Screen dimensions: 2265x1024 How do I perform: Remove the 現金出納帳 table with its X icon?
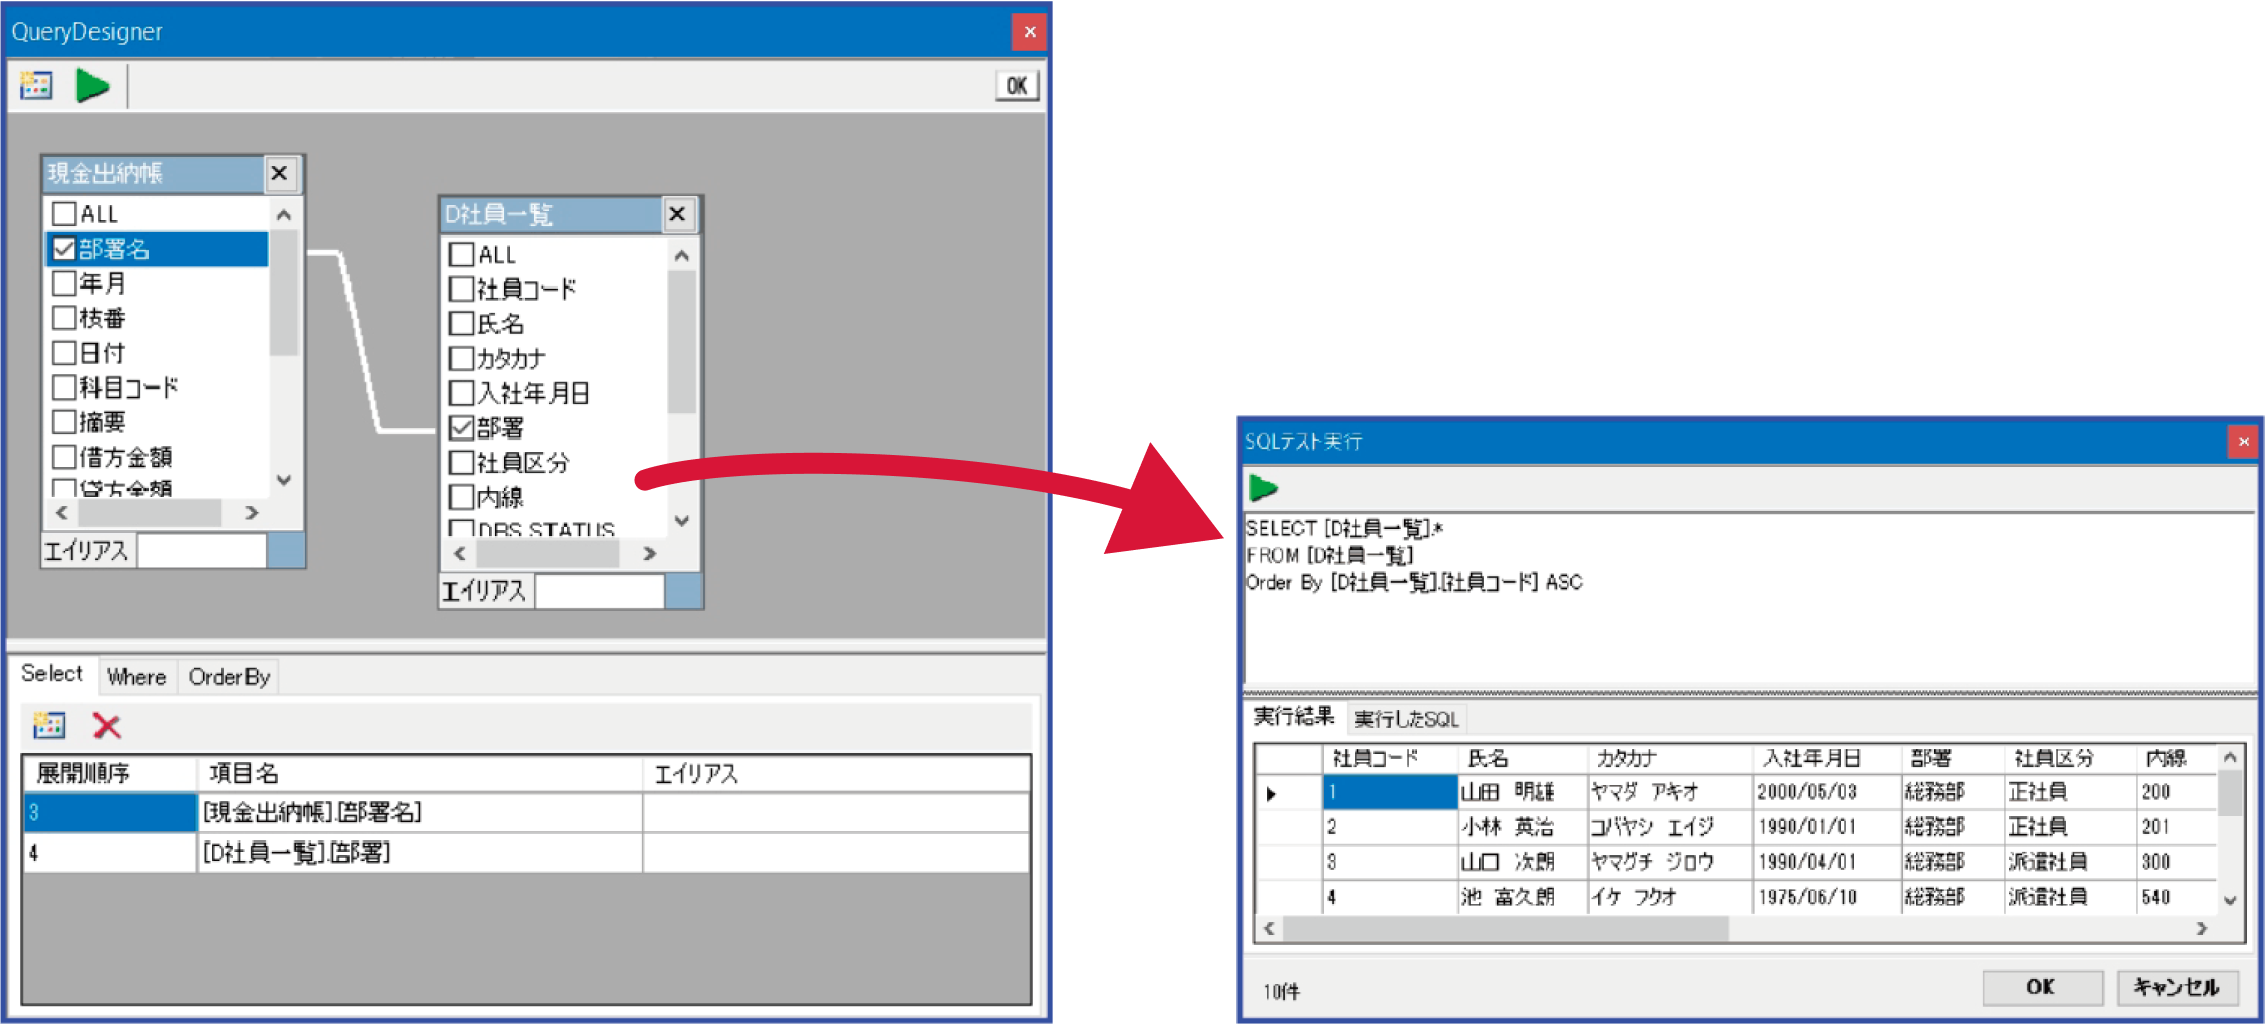[280, 174]
